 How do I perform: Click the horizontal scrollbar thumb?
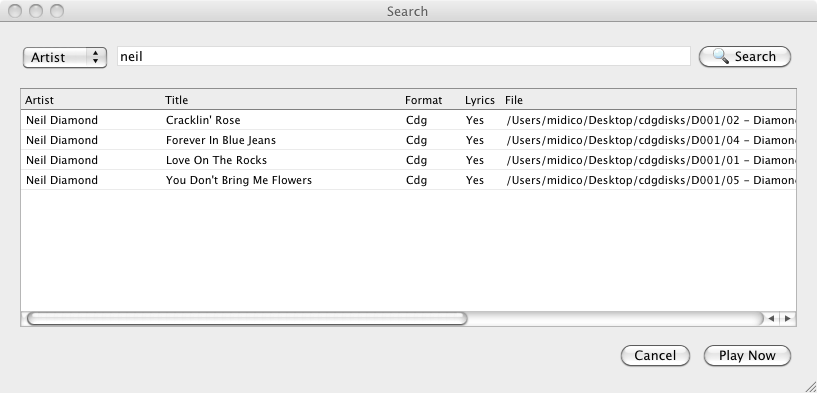pos(247,318)
